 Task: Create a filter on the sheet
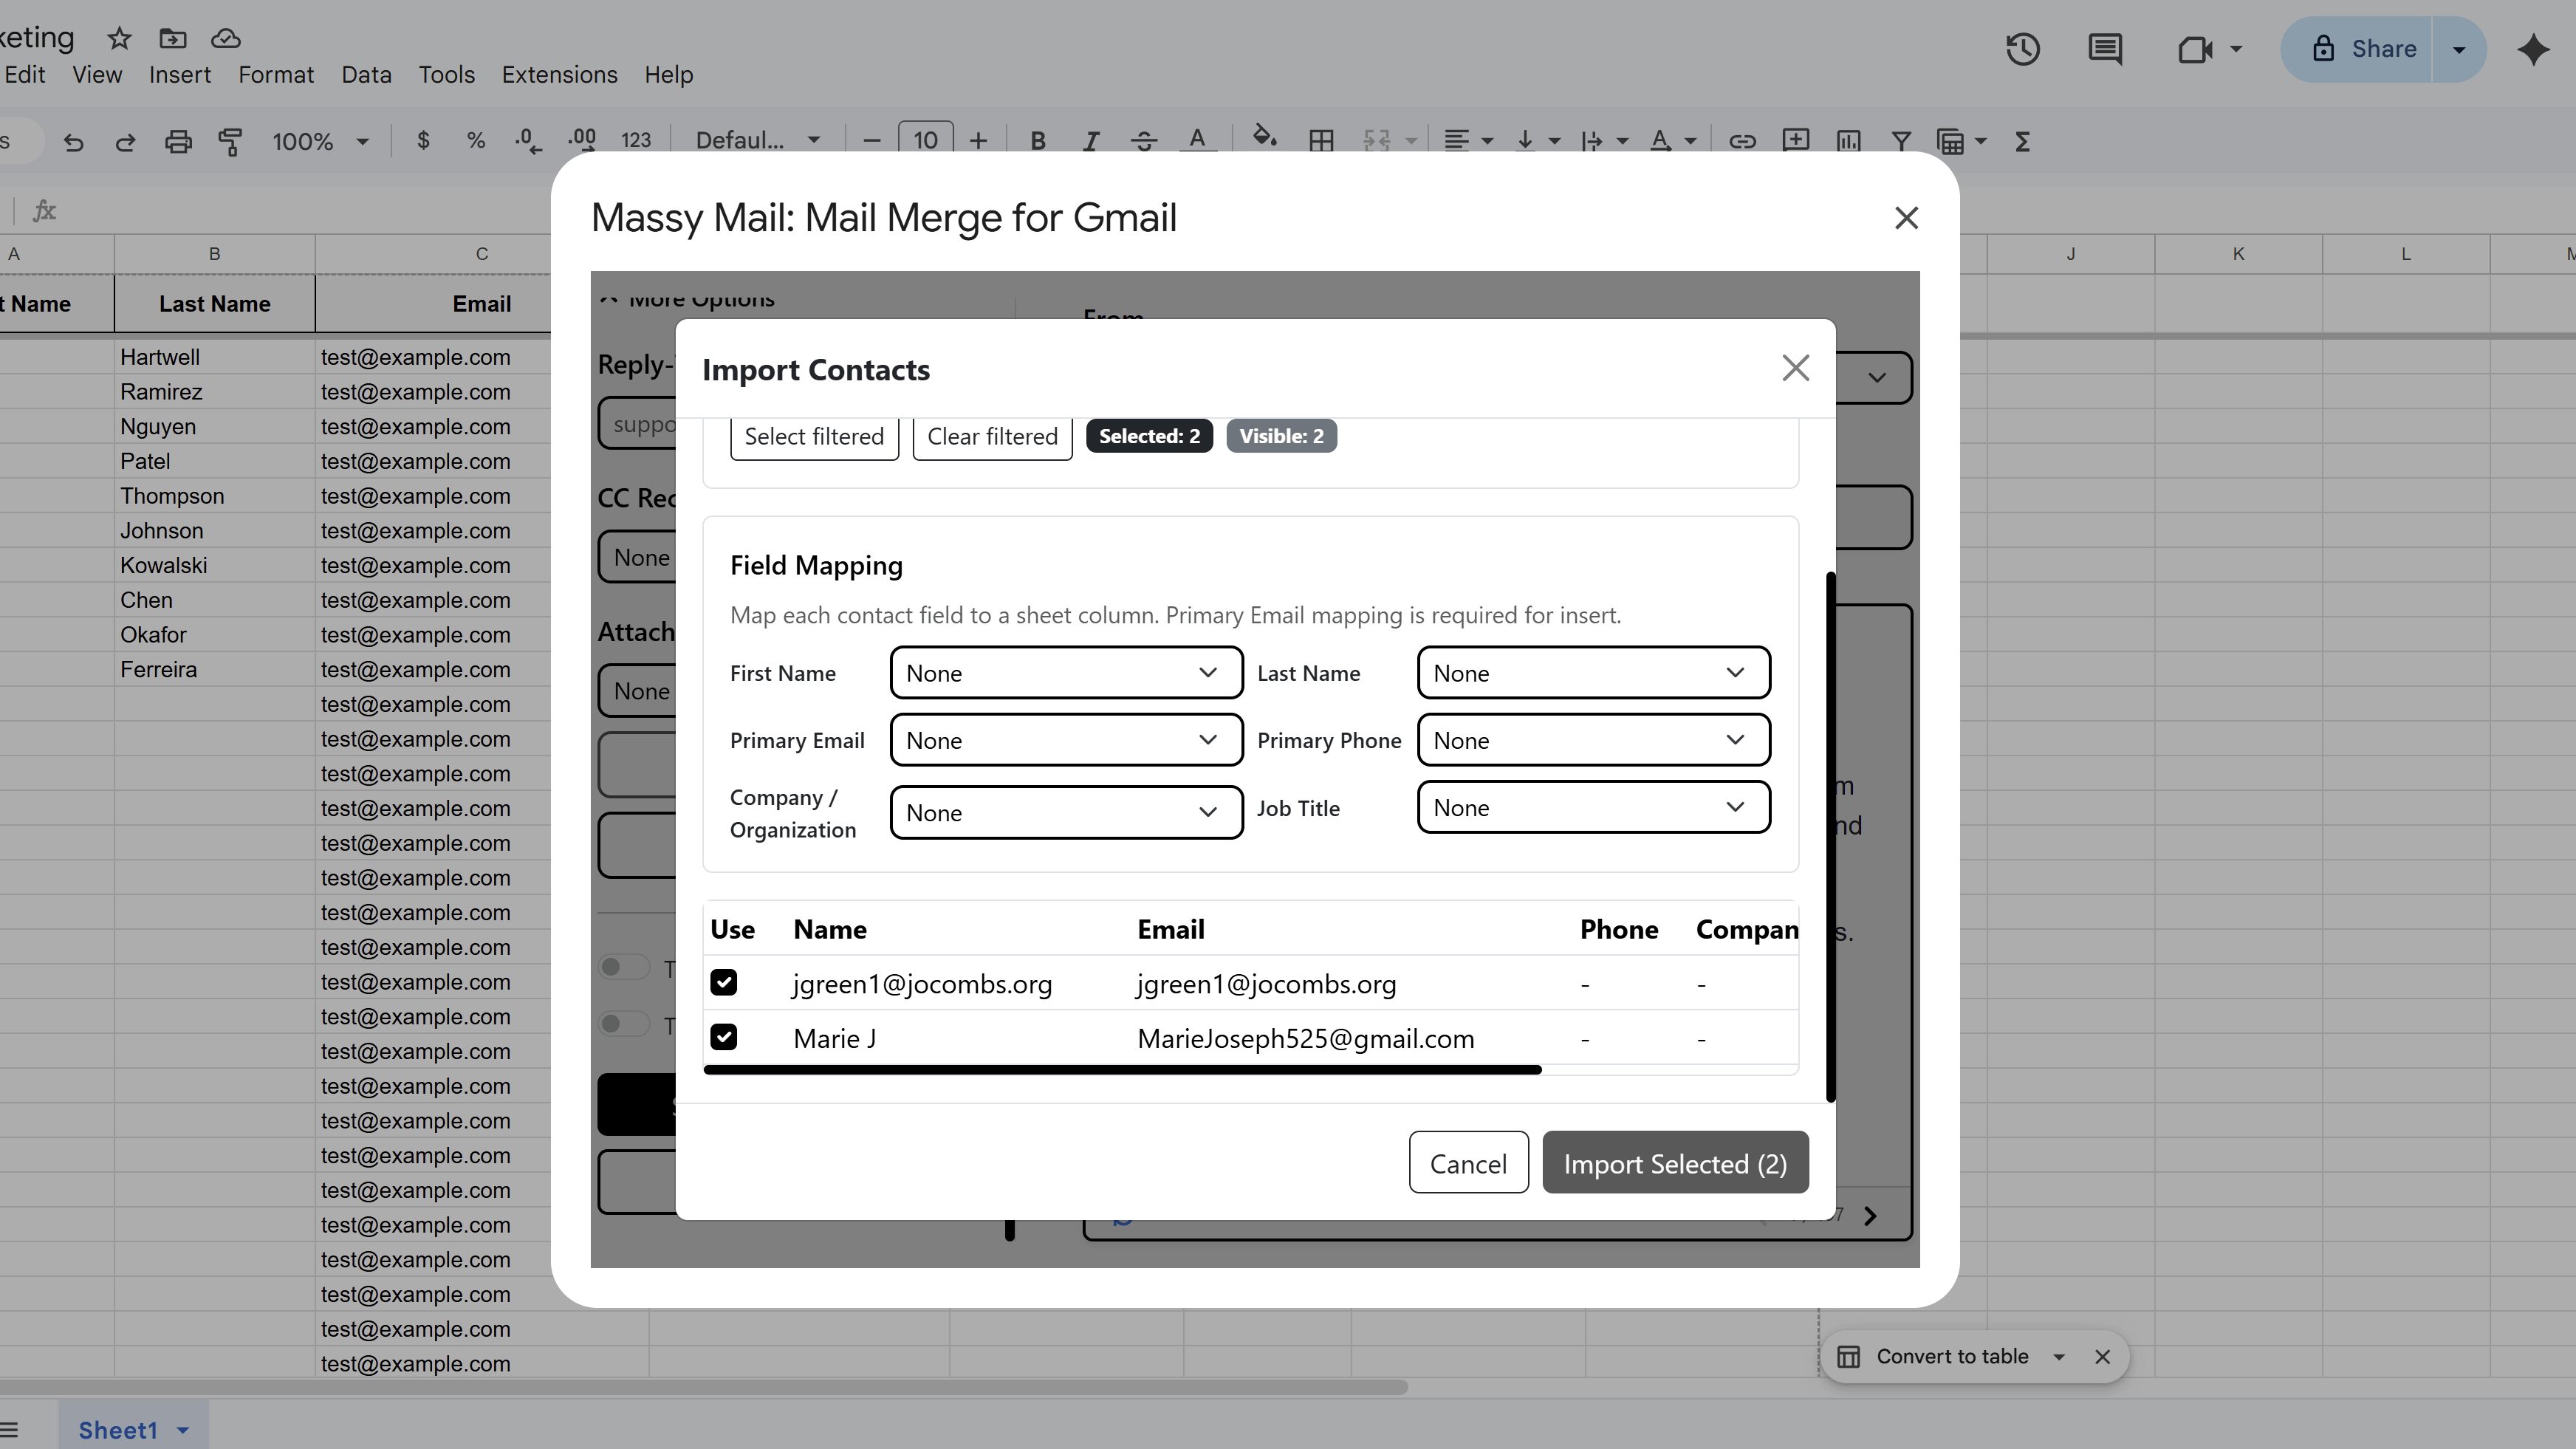[x=1901, y=141]
